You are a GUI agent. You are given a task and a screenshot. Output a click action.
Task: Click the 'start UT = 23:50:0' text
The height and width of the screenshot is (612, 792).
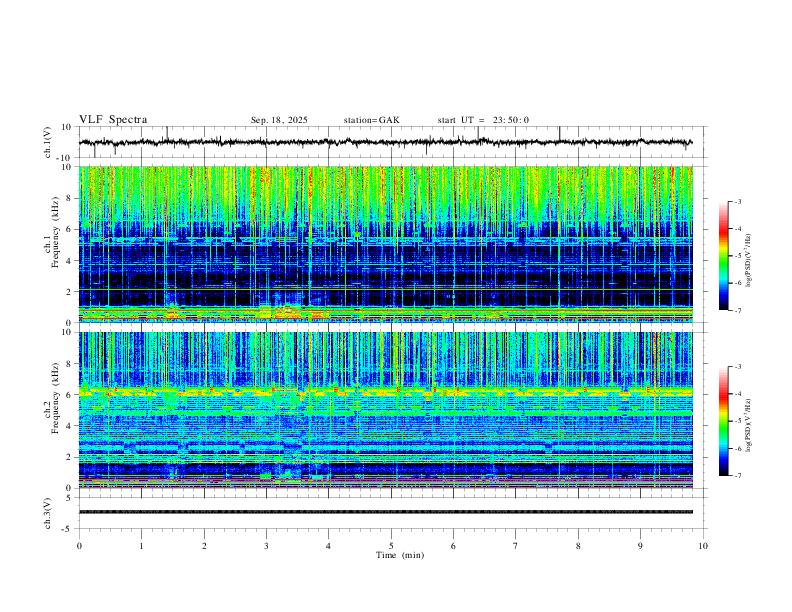pyautogui.click(x=483, y=120)
